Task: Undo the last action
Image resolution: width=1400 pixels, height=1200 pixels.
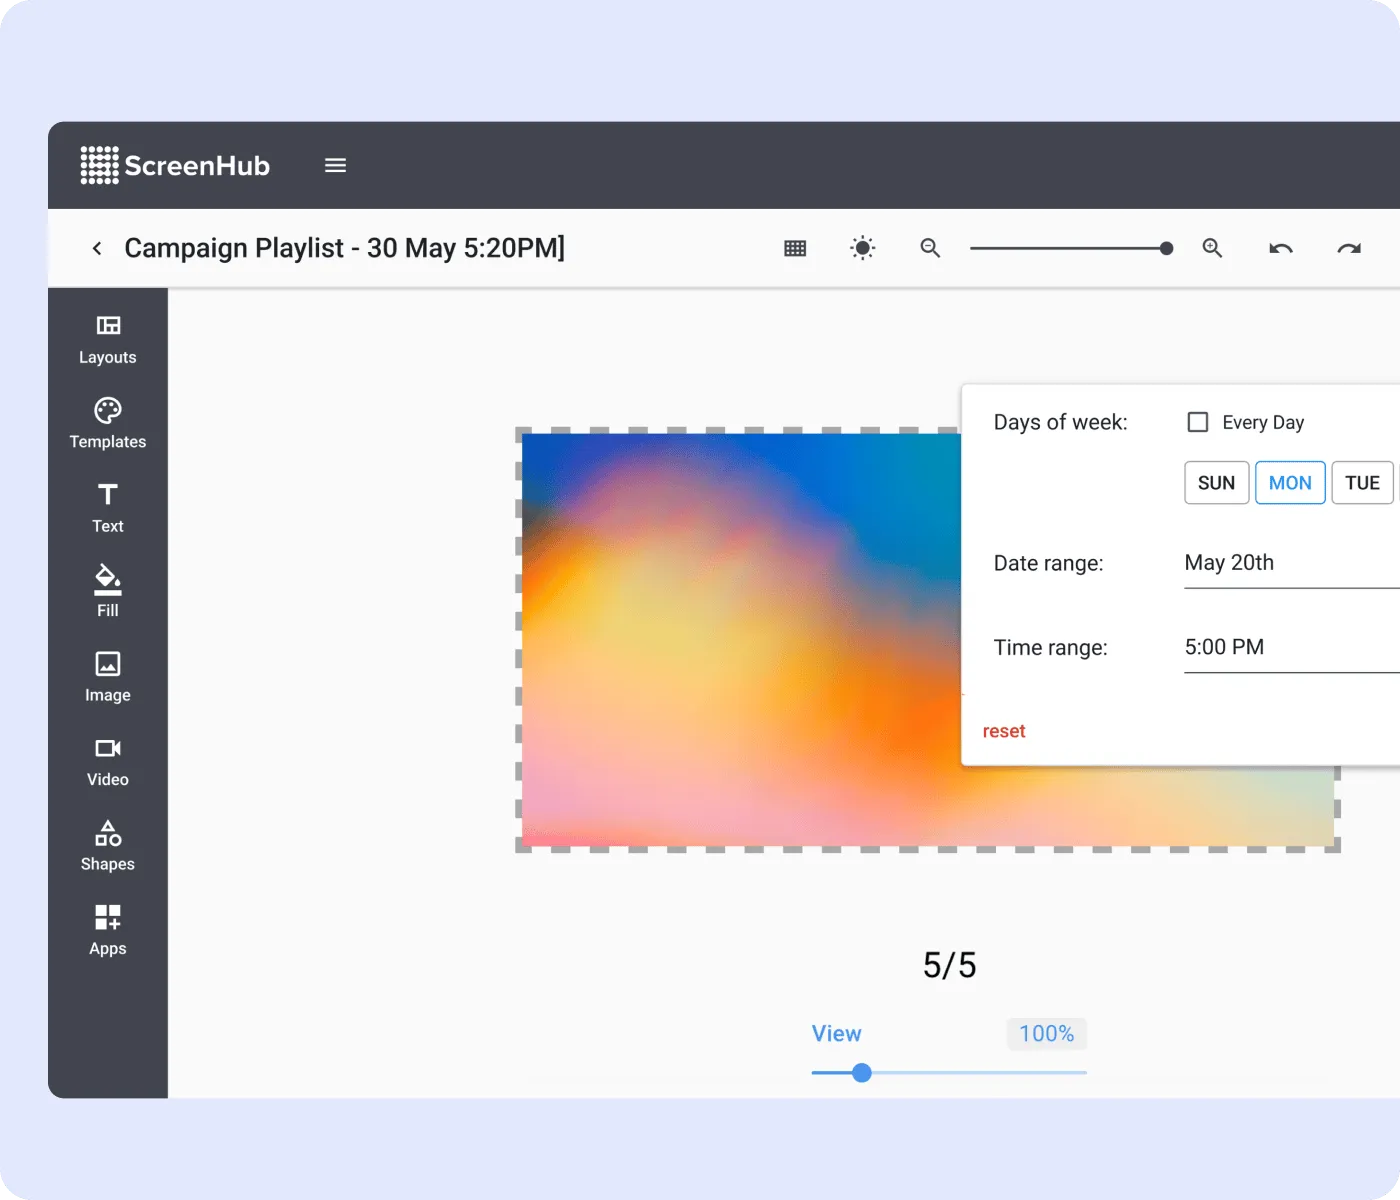Action: (1281, 248)
